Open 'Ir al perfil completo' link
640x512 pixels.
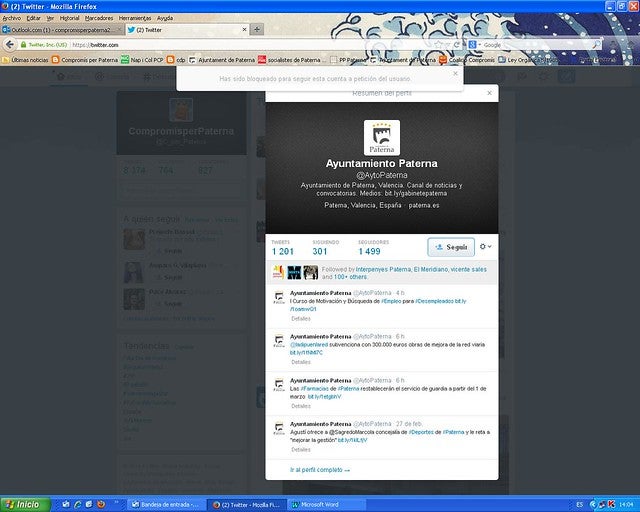(319, 469)
